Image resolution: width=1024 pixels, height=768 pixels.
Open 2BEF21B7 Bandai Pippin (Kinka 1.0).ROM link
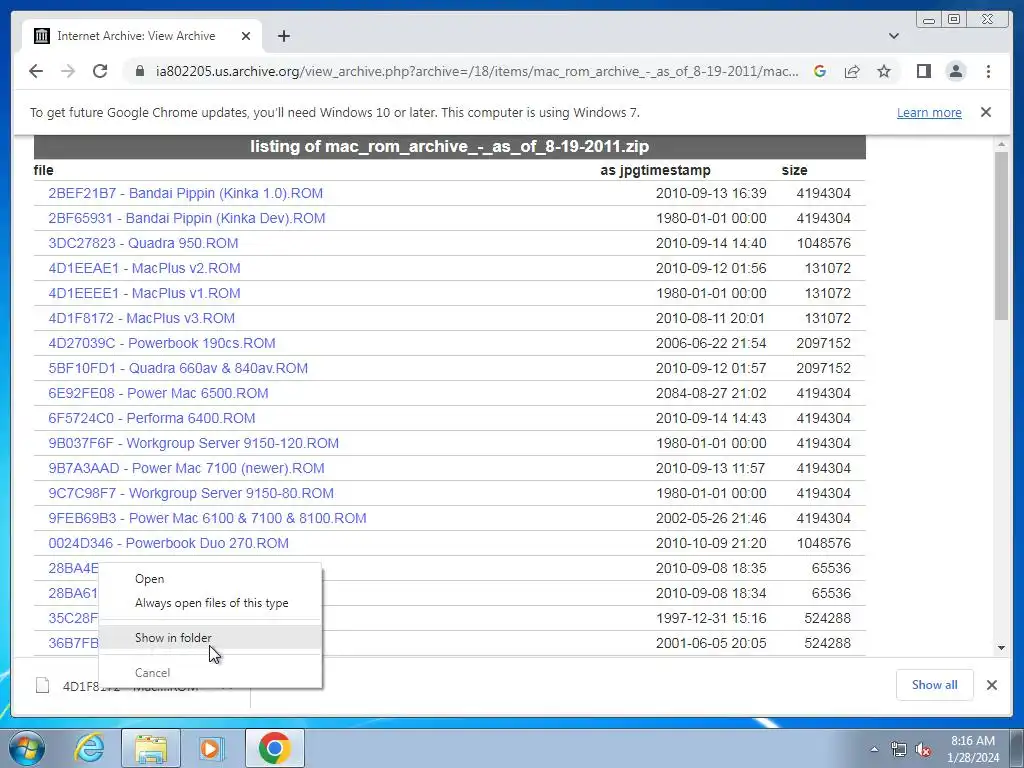(x=185, y=193)
